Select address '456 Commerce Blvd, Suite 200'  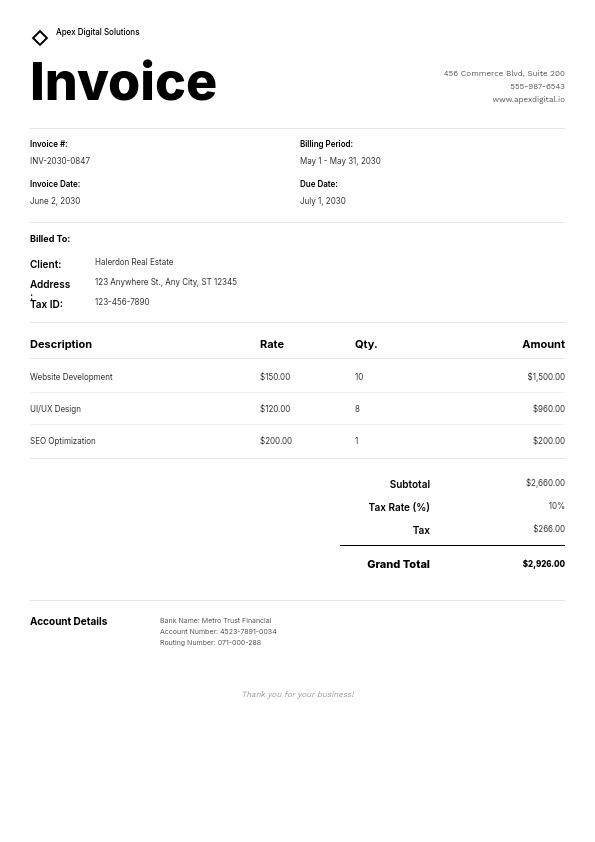point(504,73)
